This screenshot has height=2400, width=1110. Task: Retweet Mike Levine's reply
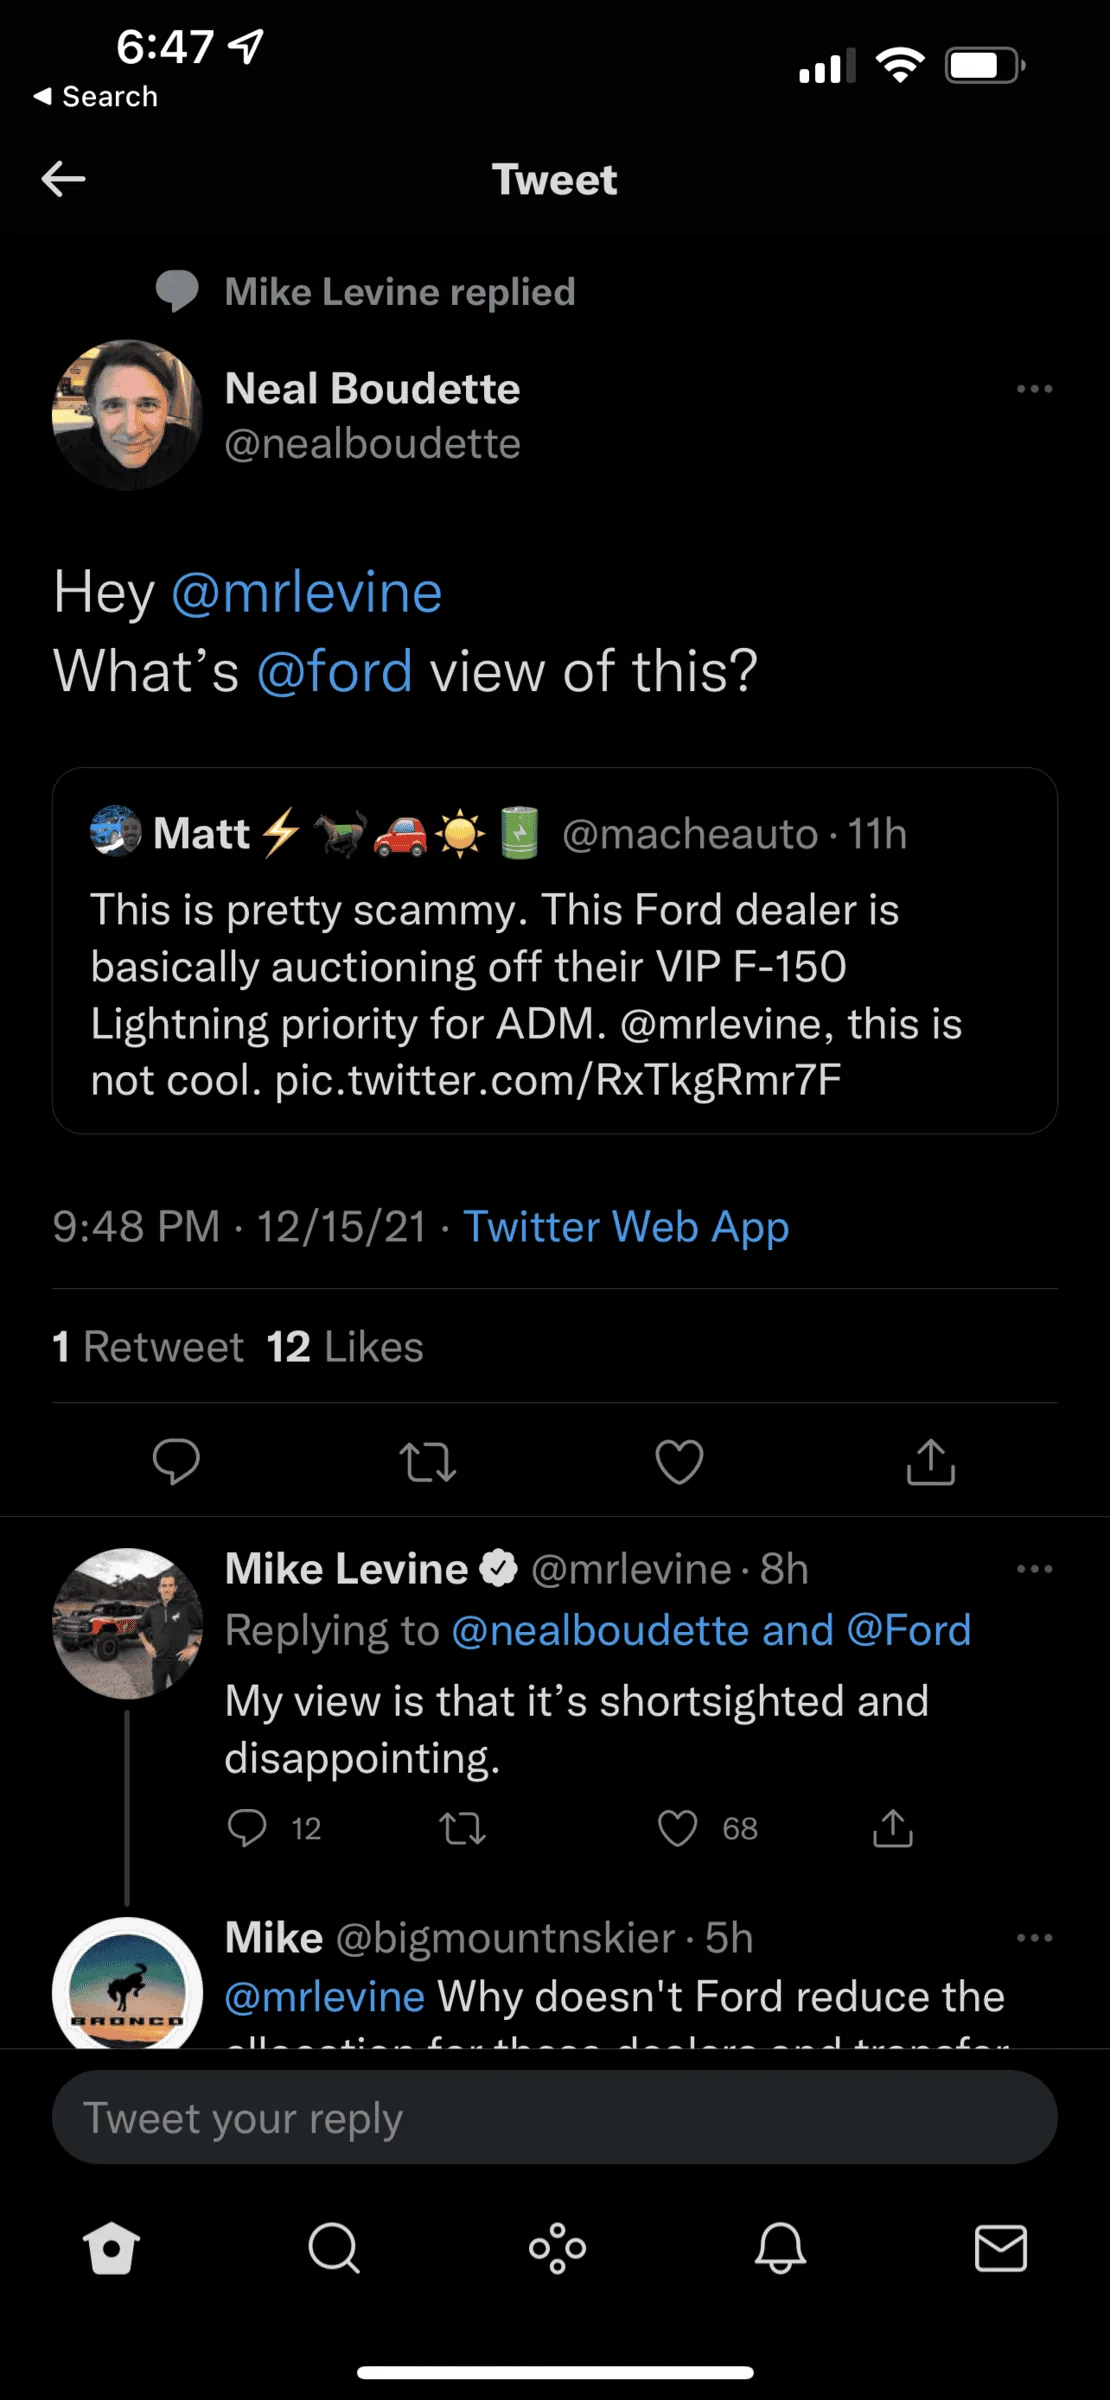click(x=463, y=1828)
